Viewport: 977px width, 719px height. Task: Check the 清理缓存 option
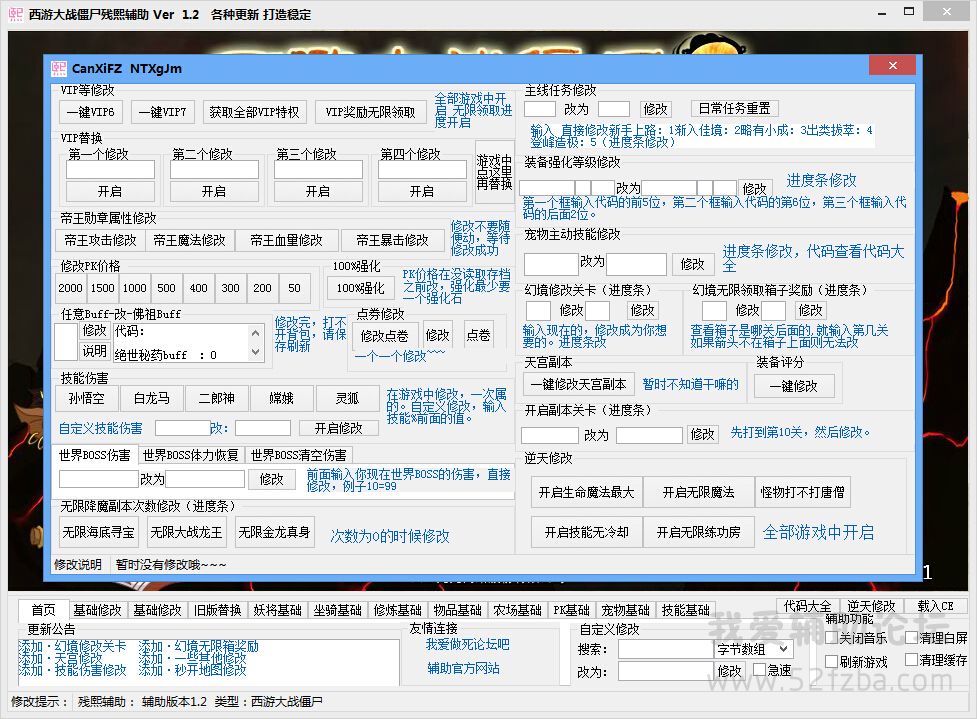tap(912, 660)
